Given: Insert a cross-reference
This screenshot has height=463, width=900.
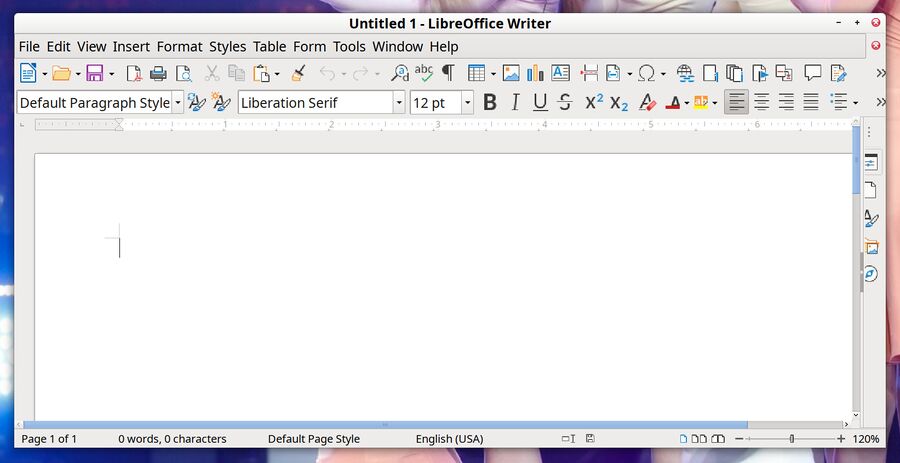Looking at the screenshot, I should [x=783, y=73].
